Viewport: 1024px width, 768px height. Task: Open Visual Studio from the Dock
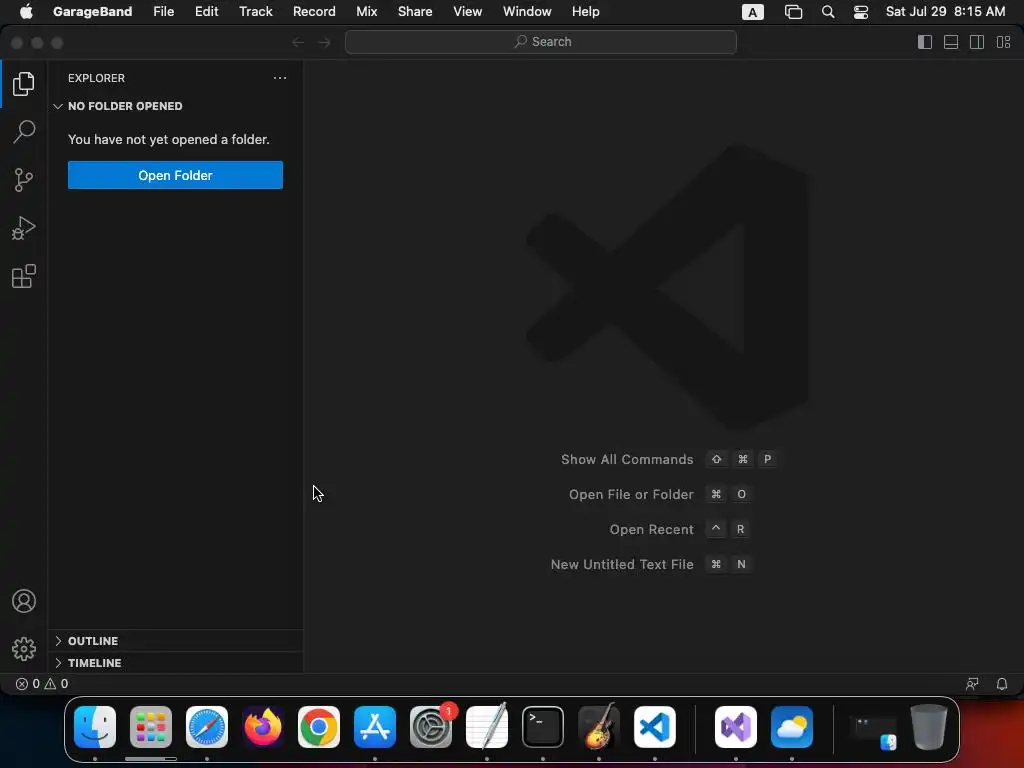pos(736,727)
